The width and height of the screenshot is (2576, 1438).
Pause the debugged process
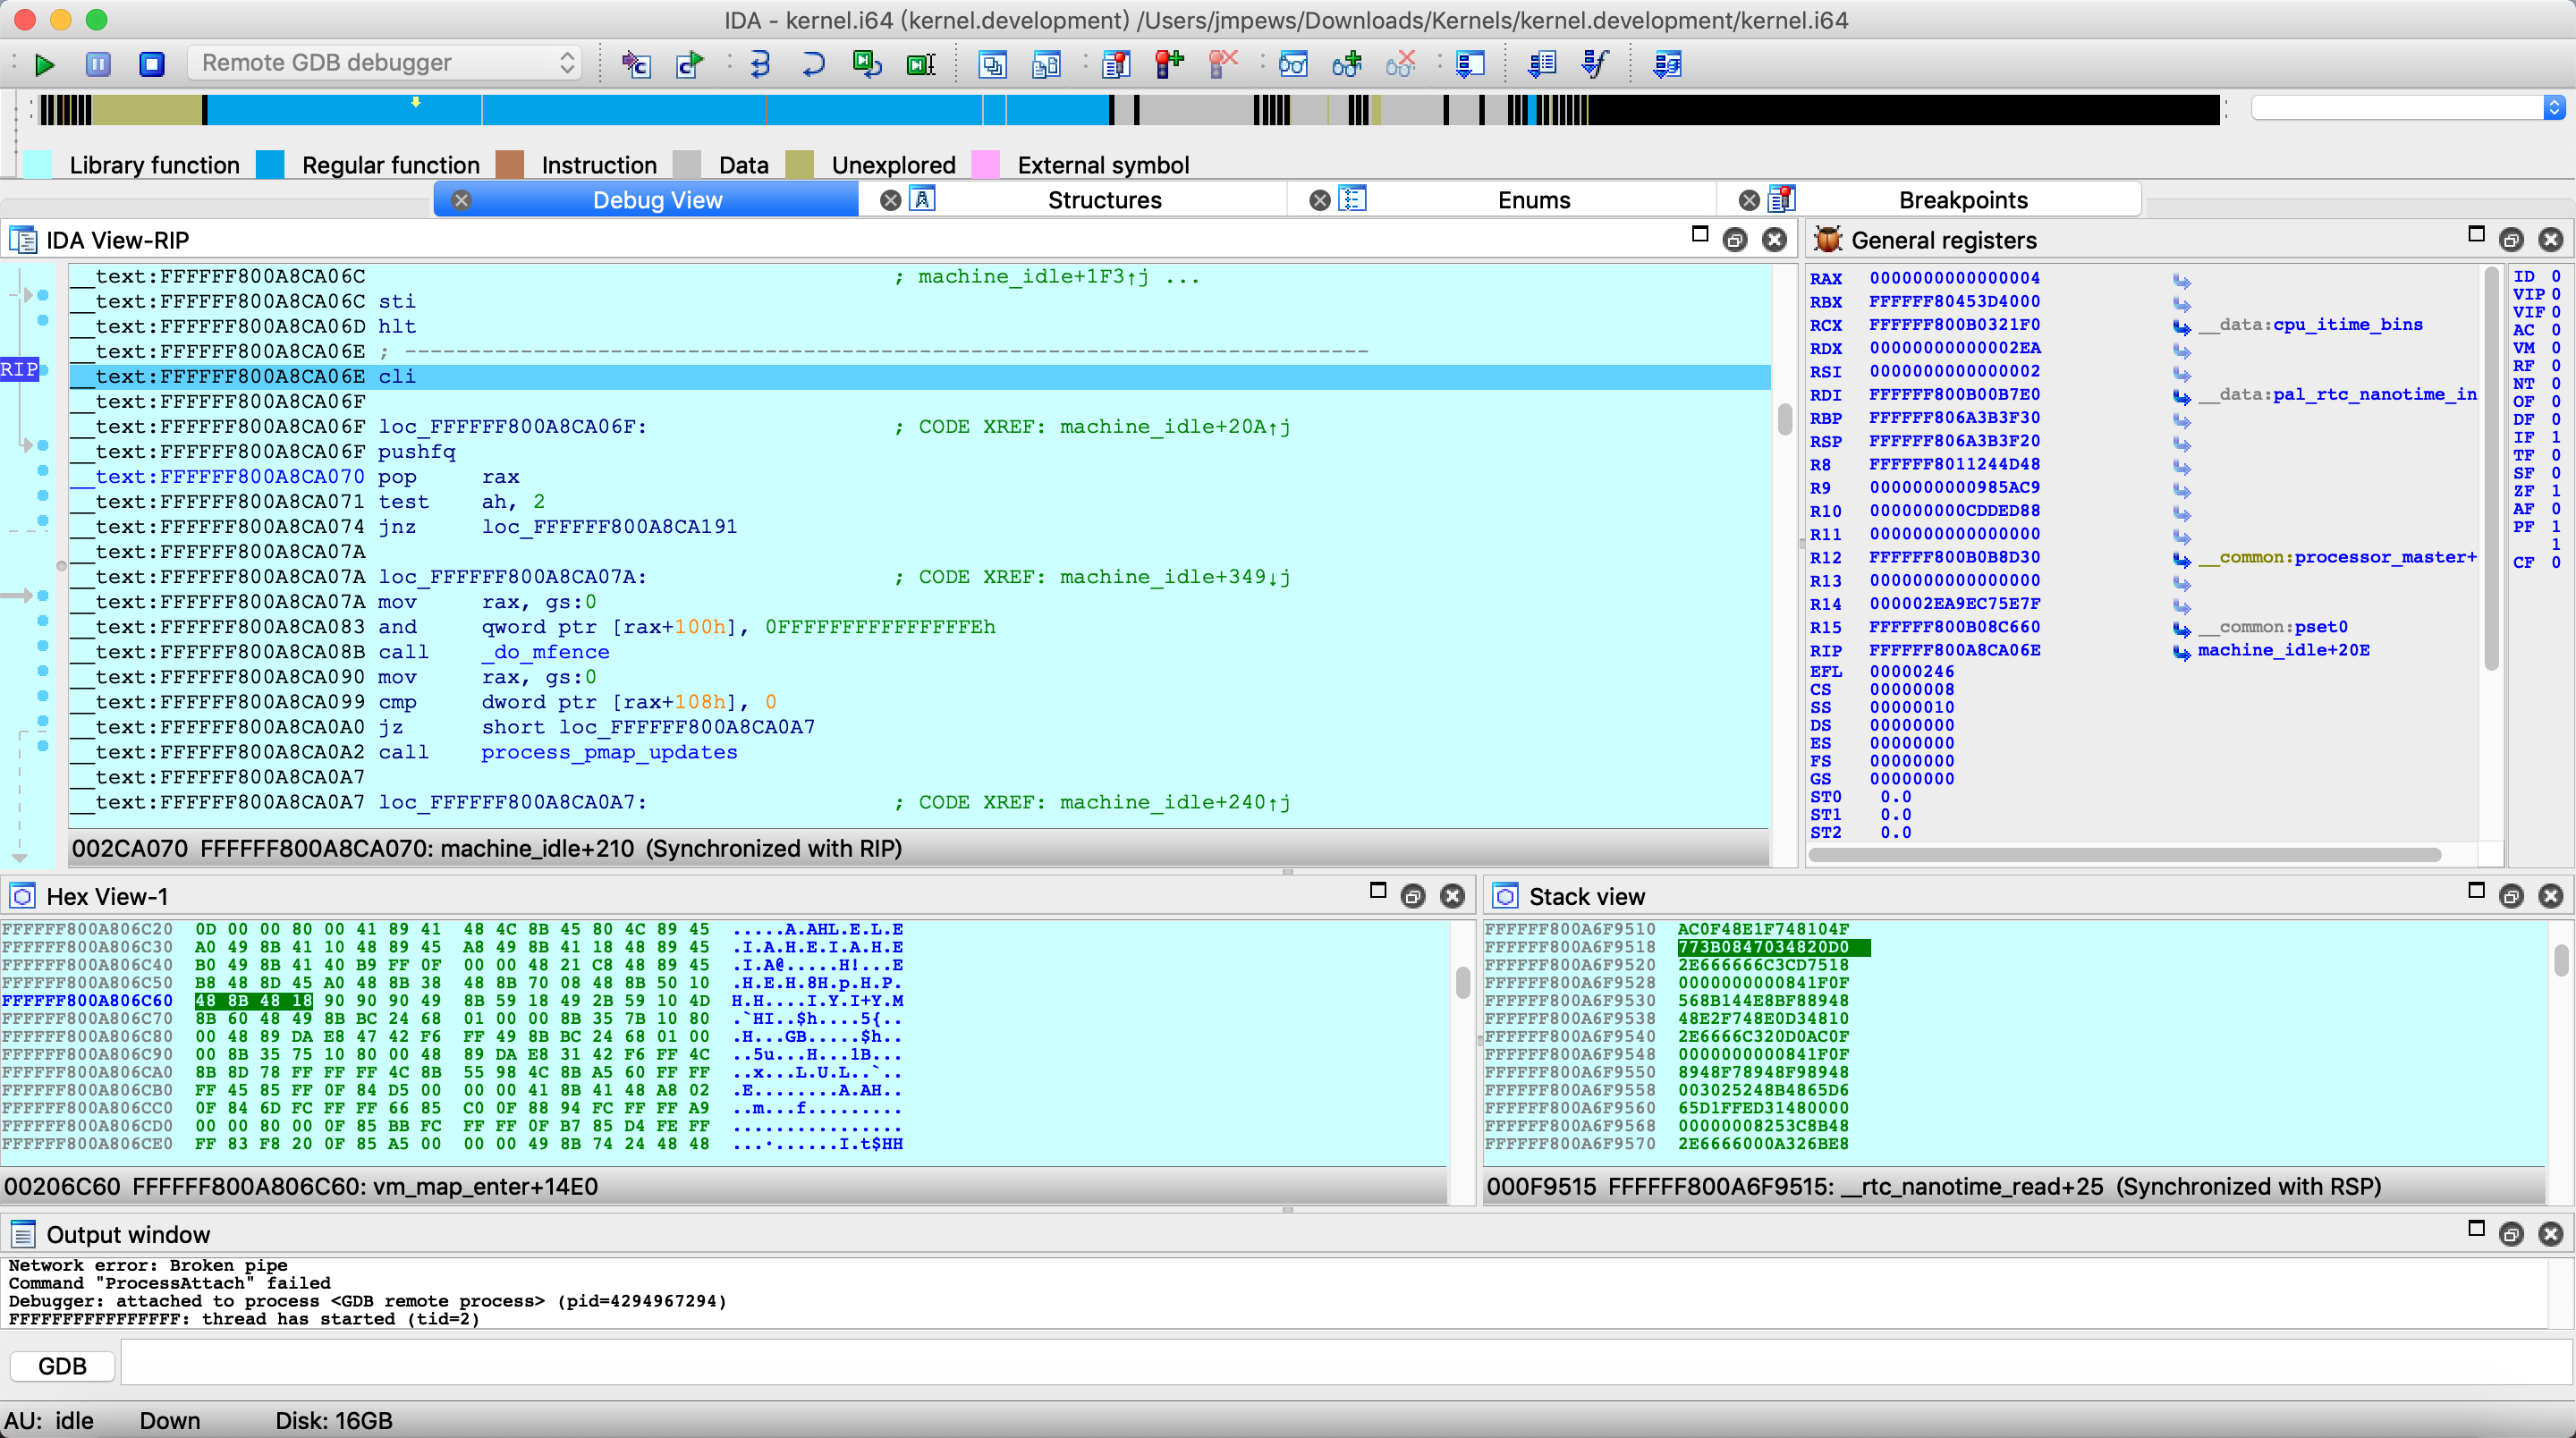tap(98, 64)
